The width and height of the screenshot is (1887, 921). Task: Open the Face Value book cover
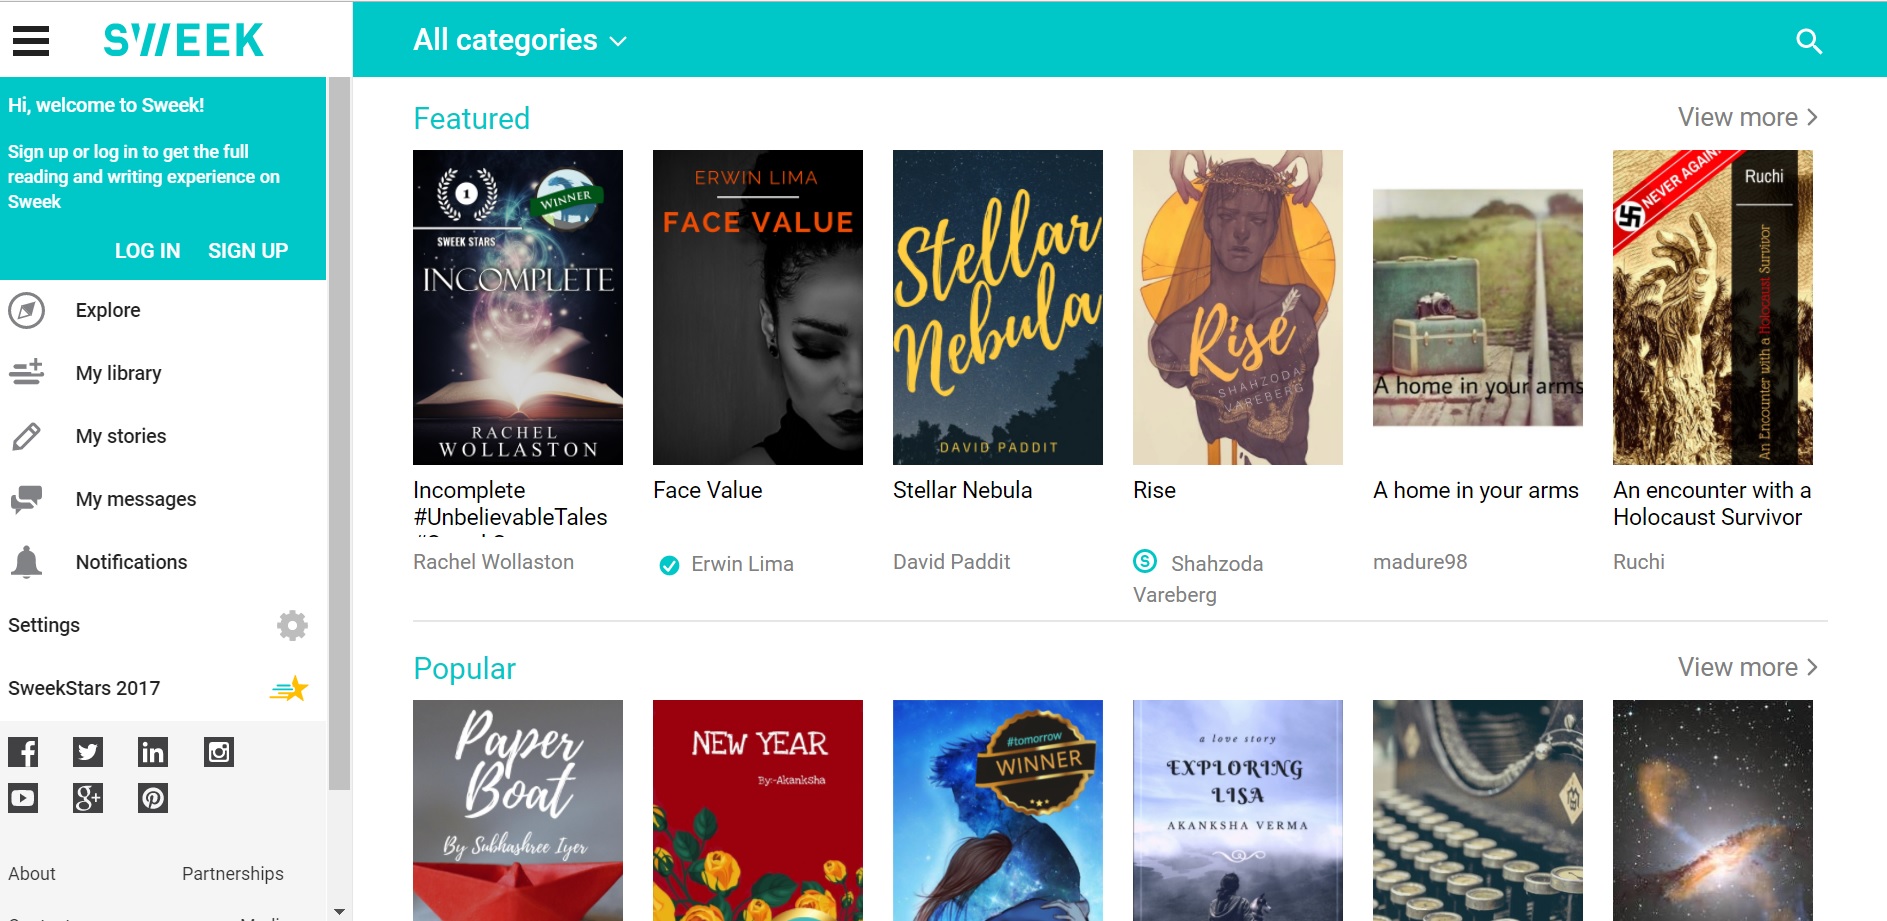click(758, 307)
